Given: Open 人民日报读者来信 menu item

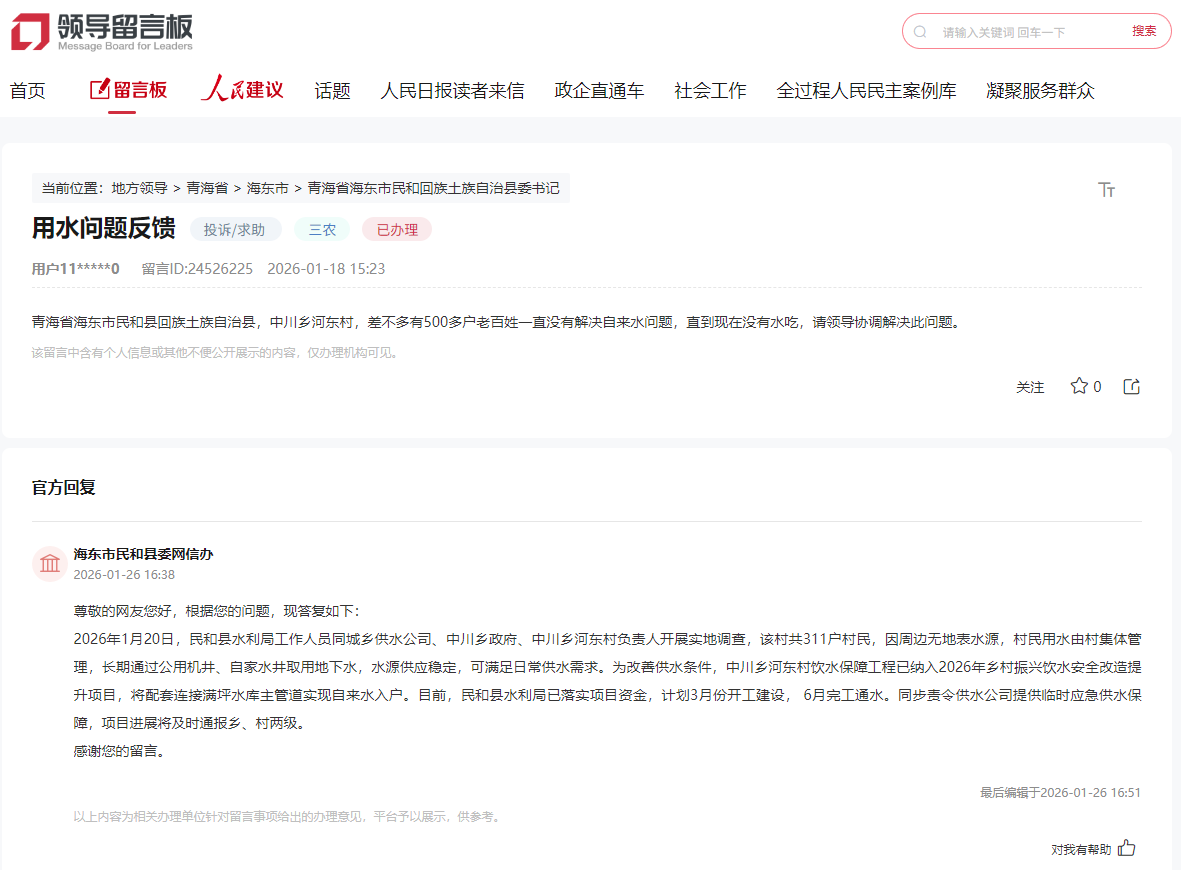Looking at the screenshot, I should click(452, 91).
